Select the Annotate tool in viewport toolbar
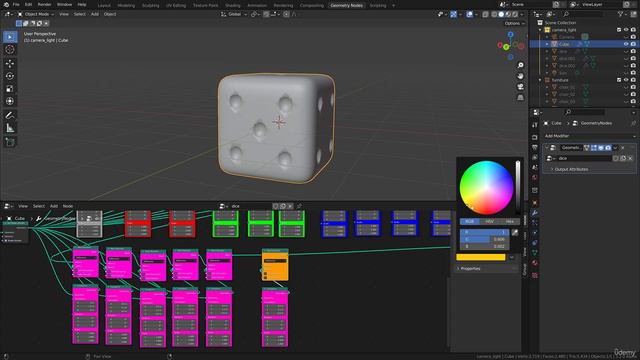640x360 pixels. click(10, 116)
